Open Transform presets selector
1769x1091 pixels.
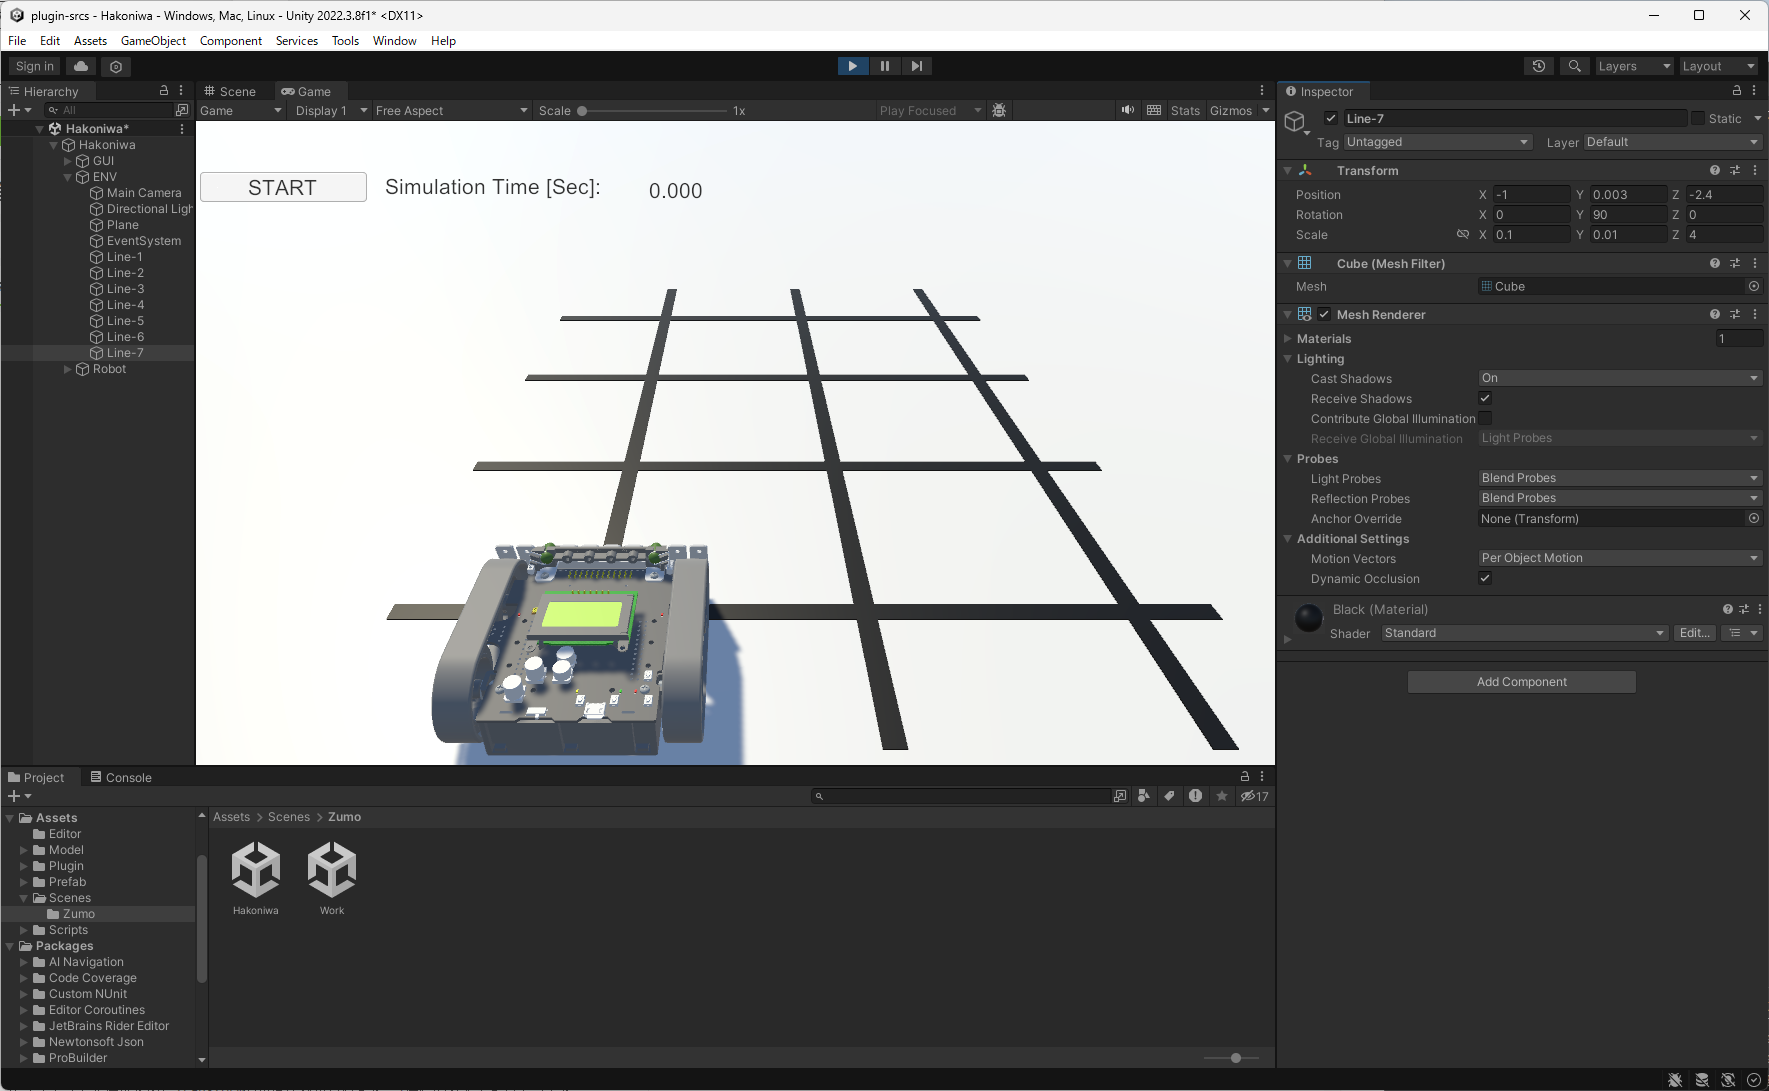[x=1735, y=171]
